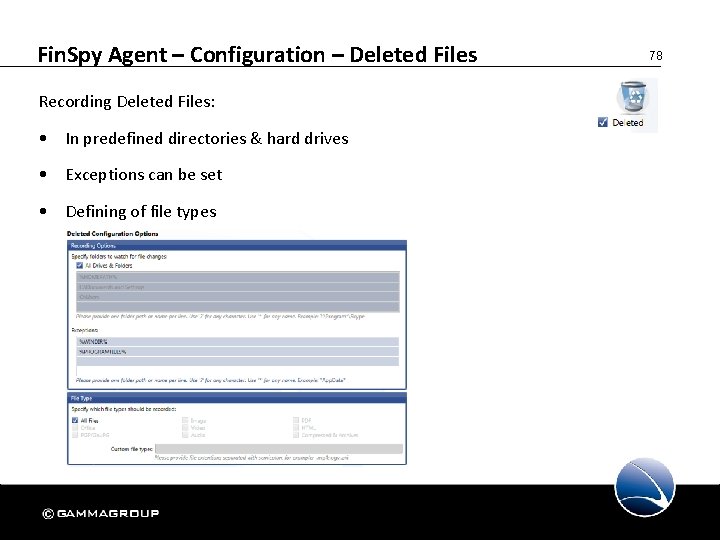The image size is (720, 540).
Task: Click 'Specify folders to watch' label
Action: 119,256
